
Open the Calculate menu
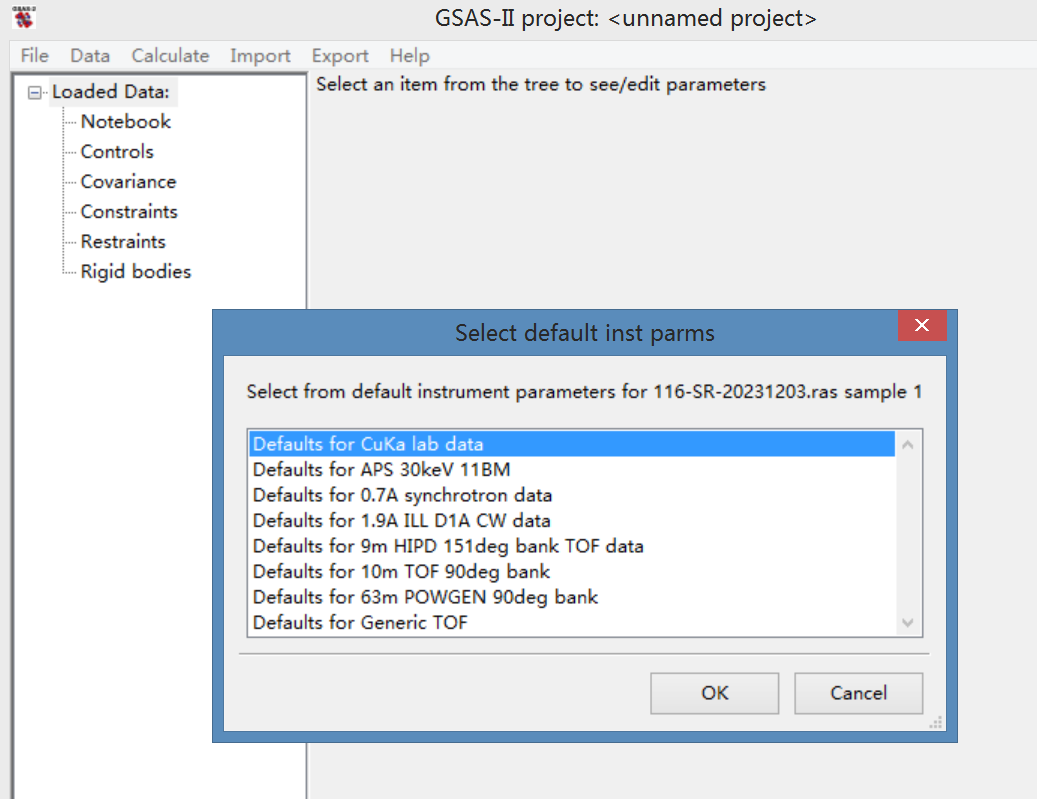pos(170,56)
